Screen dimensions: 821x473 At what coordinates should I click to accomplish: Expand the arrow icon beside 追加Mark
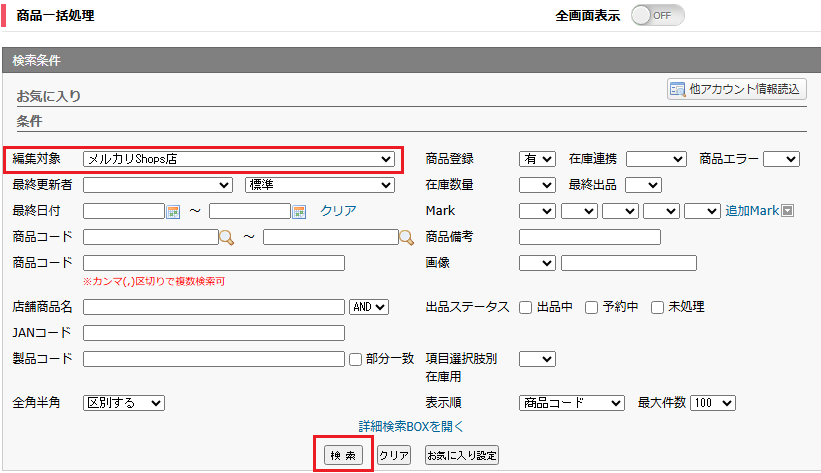coord(787,211)
